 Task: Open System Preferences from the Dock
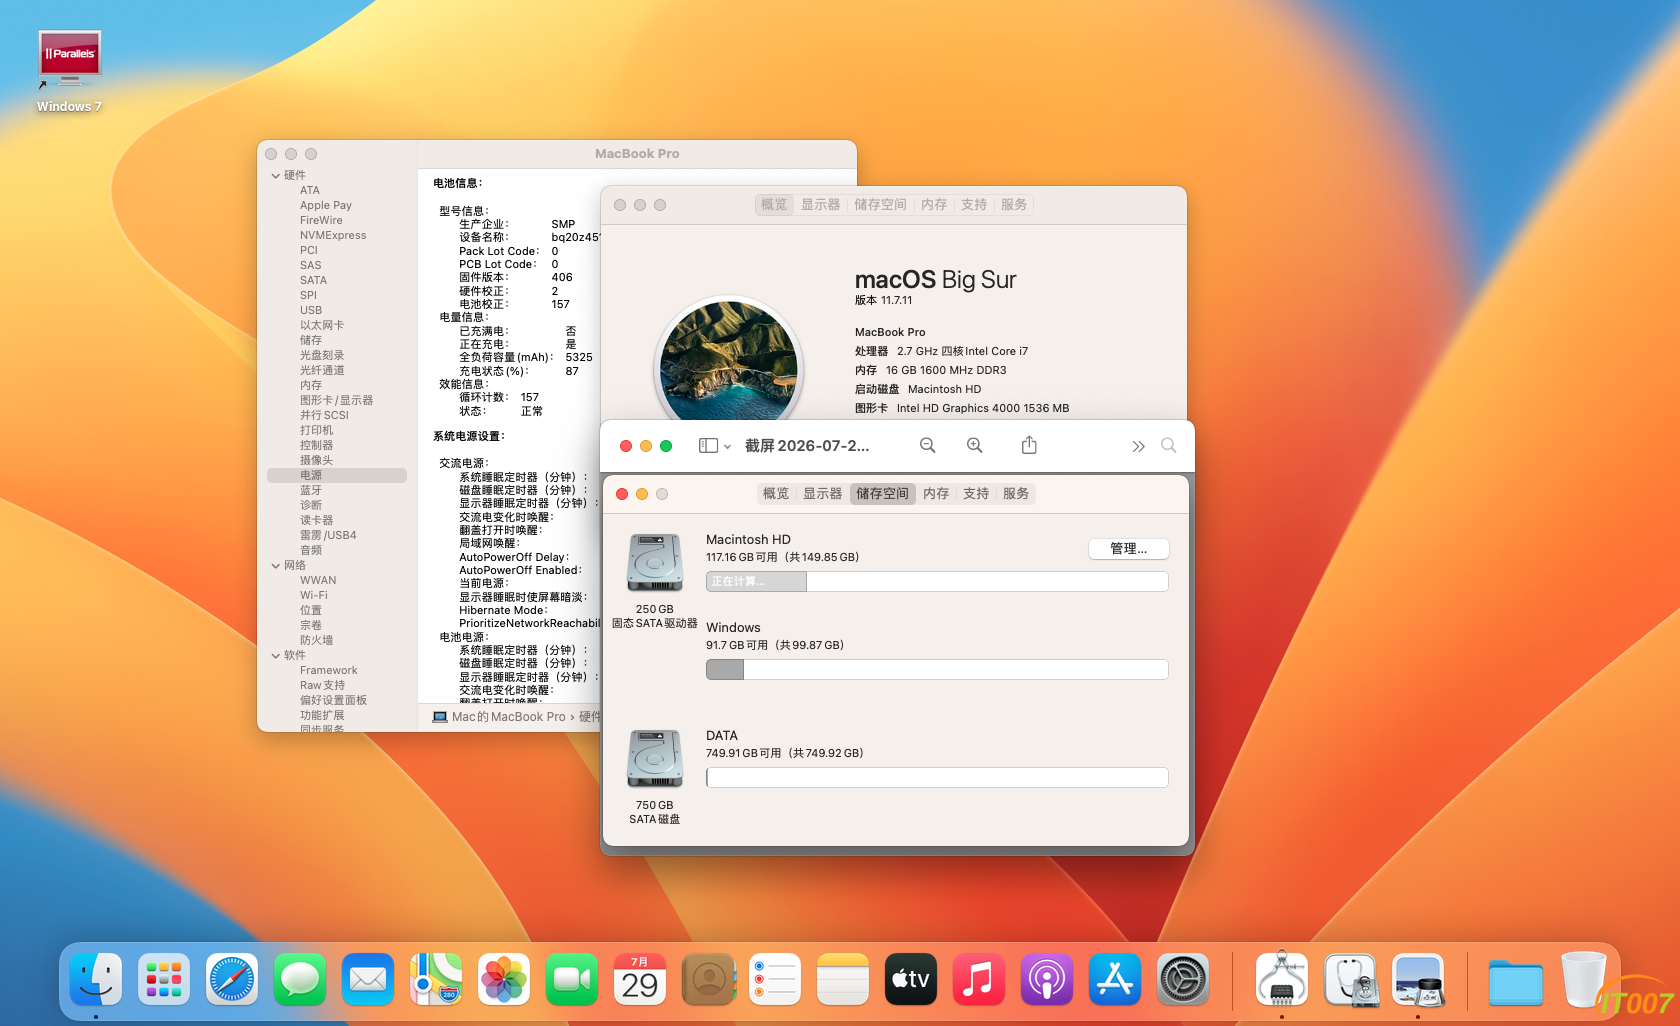click(x=1183, y=979)
